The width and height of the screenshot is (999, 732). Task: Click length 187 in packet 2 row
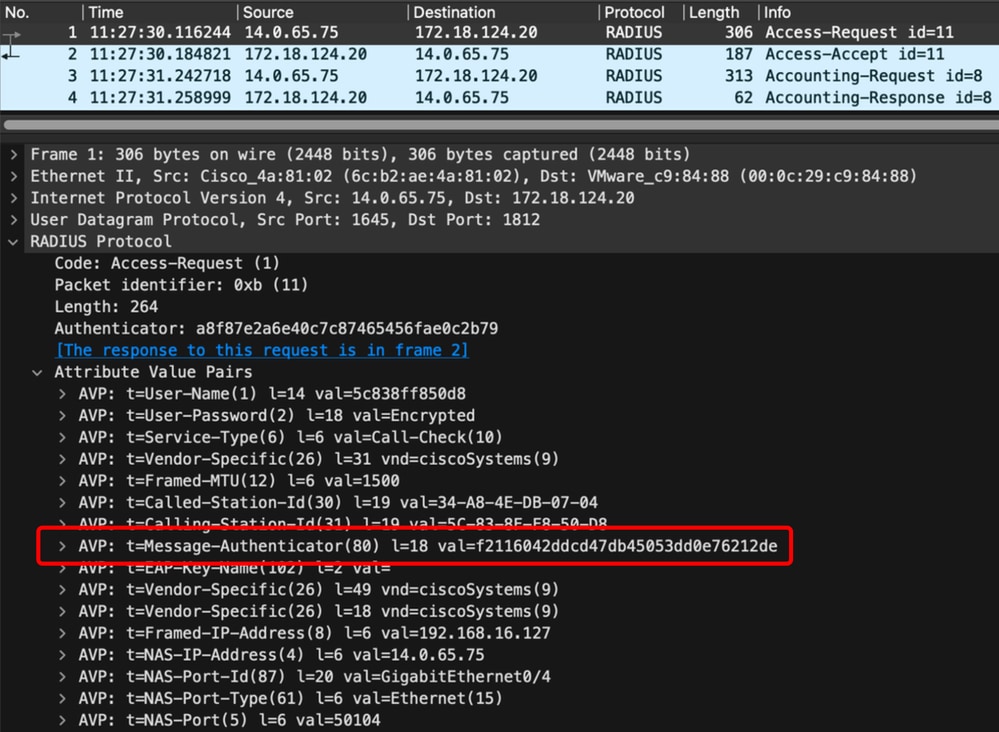tap(738, 54)
